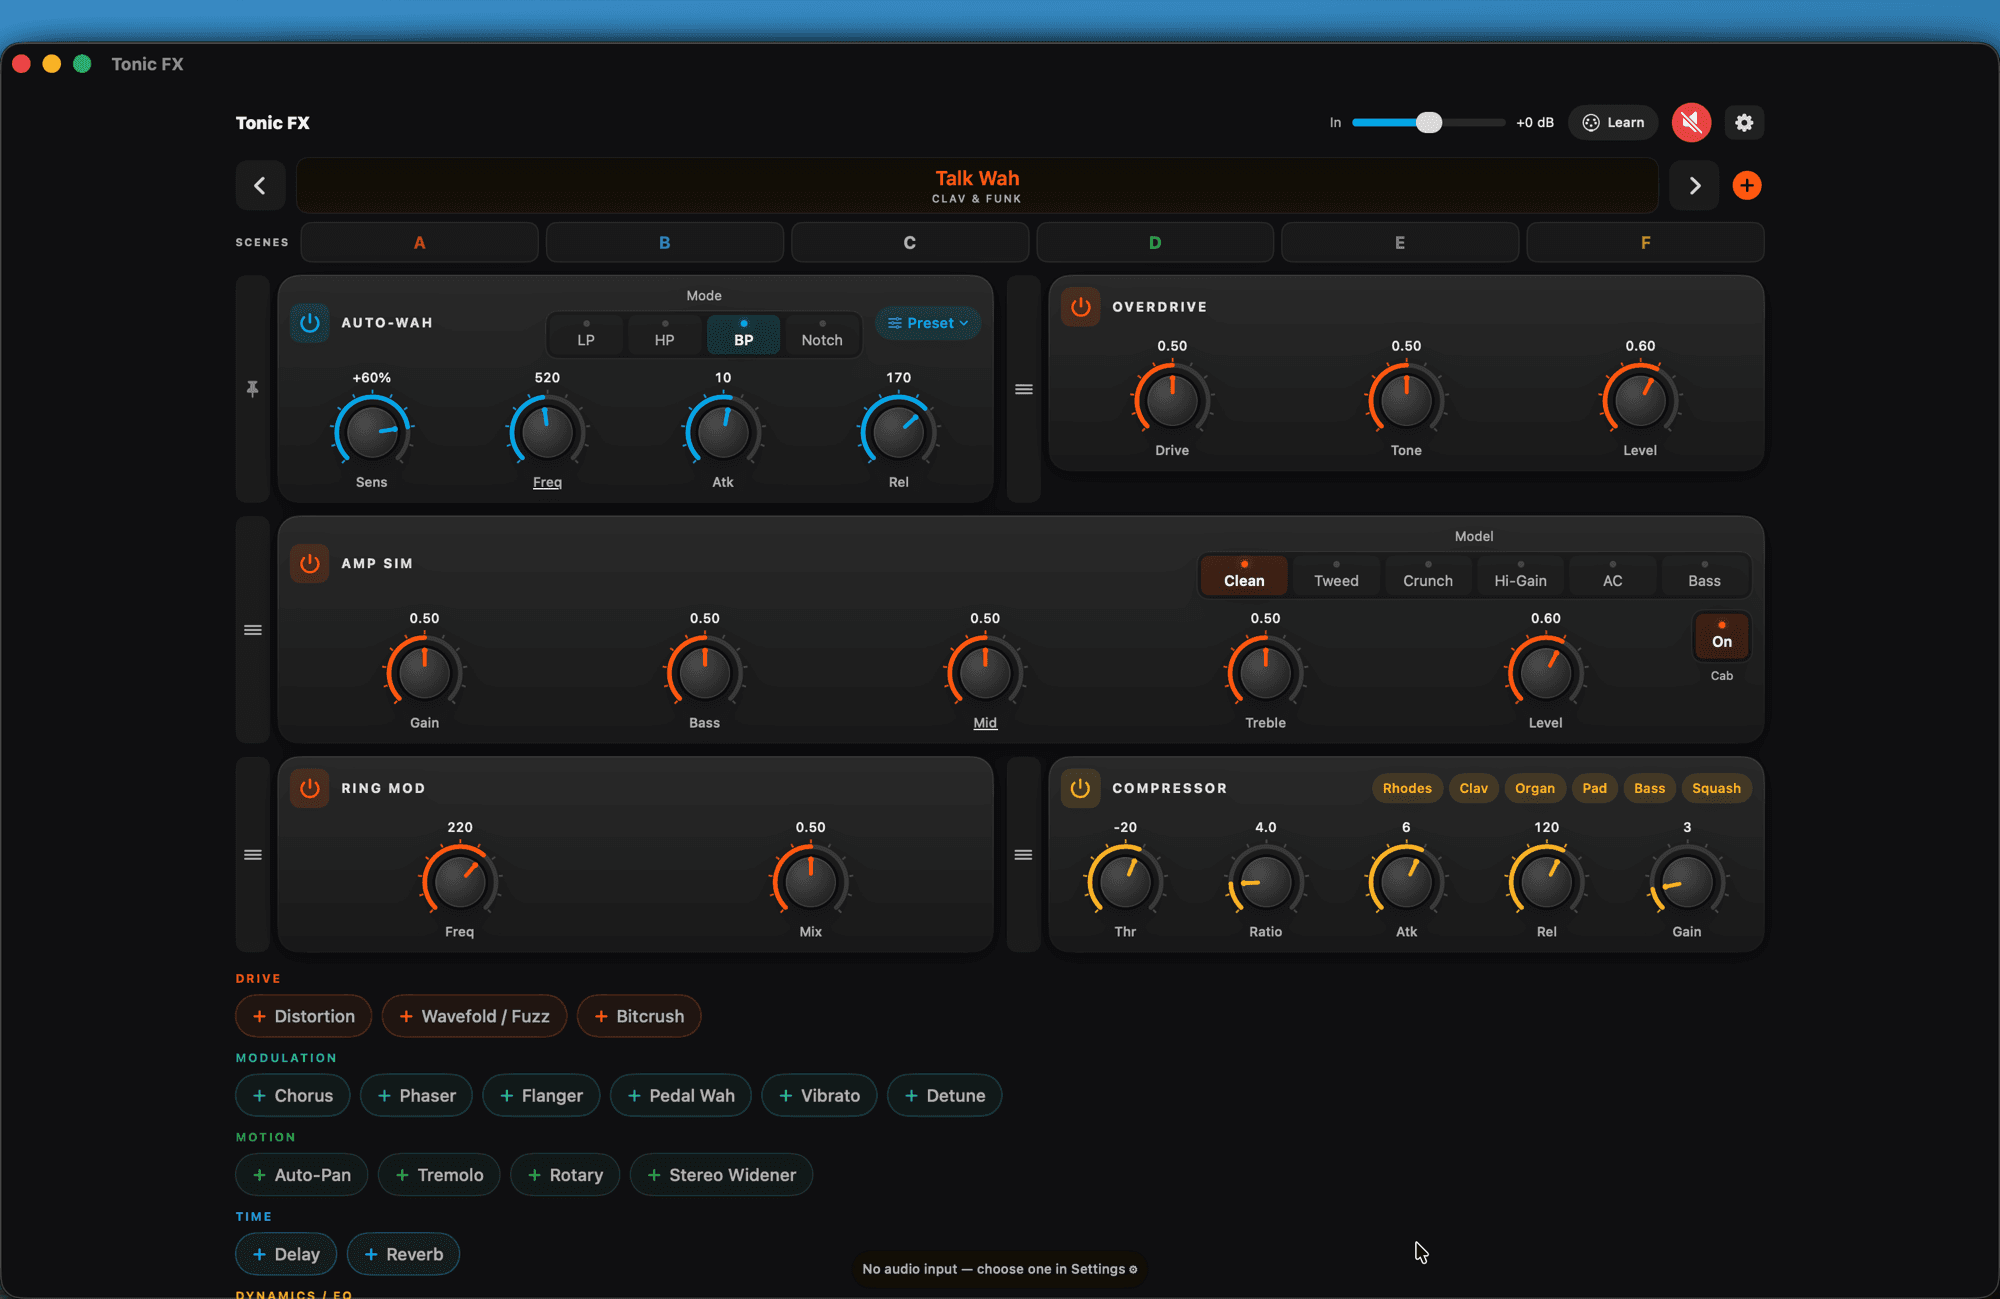Add a Flanger effect
The image size is (2000, 1299).
click(x=541, y=1096)
